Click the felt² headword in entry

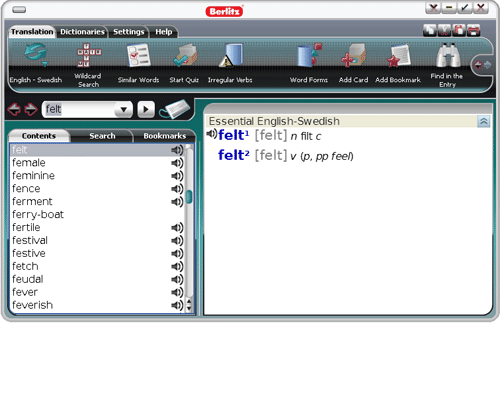[233, 155]
